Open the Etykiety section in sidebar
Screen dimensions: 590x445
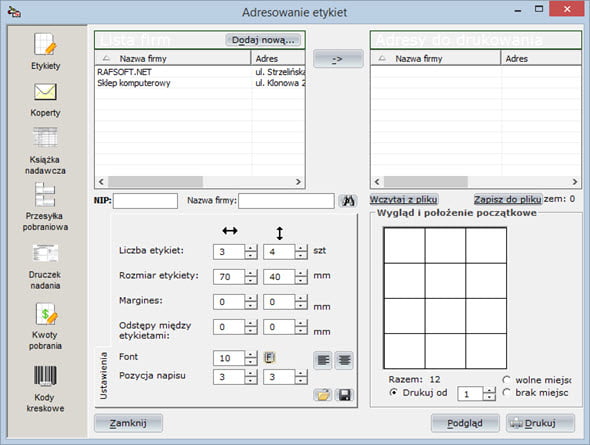pos(45,52)
